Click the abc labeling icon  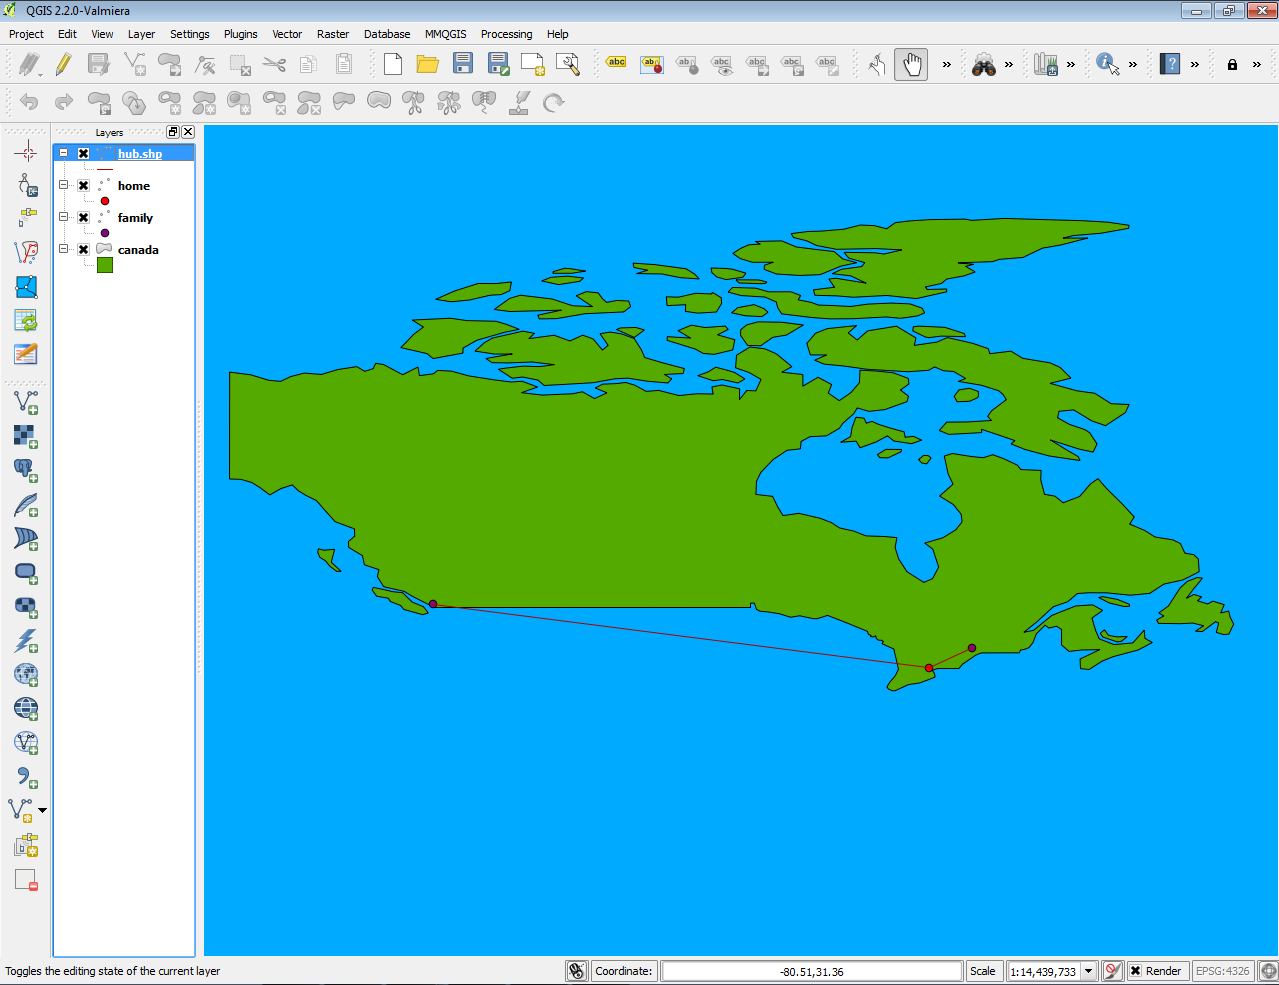coord(615,62)
